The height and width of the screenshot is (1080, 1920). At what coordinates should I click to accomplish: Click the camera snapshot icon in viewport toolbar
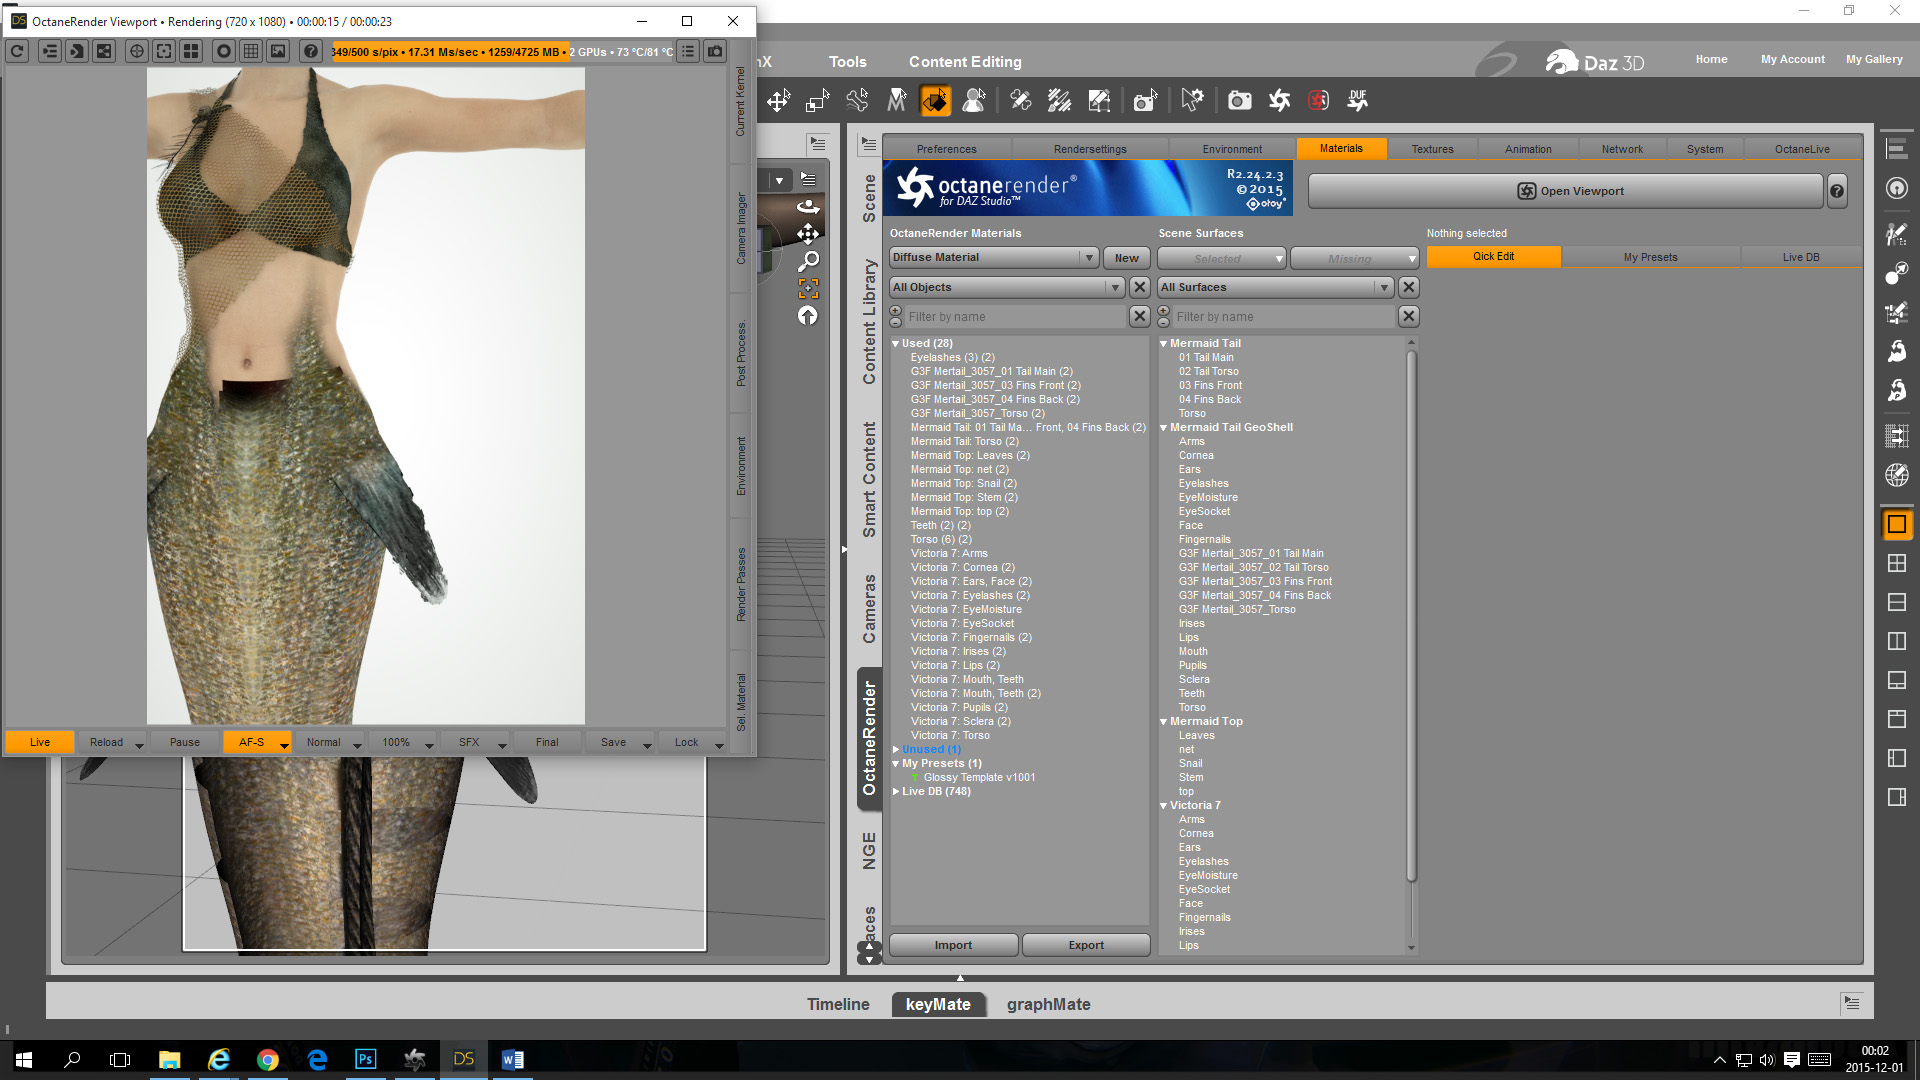pyautogui.click(x=715, y=51)
